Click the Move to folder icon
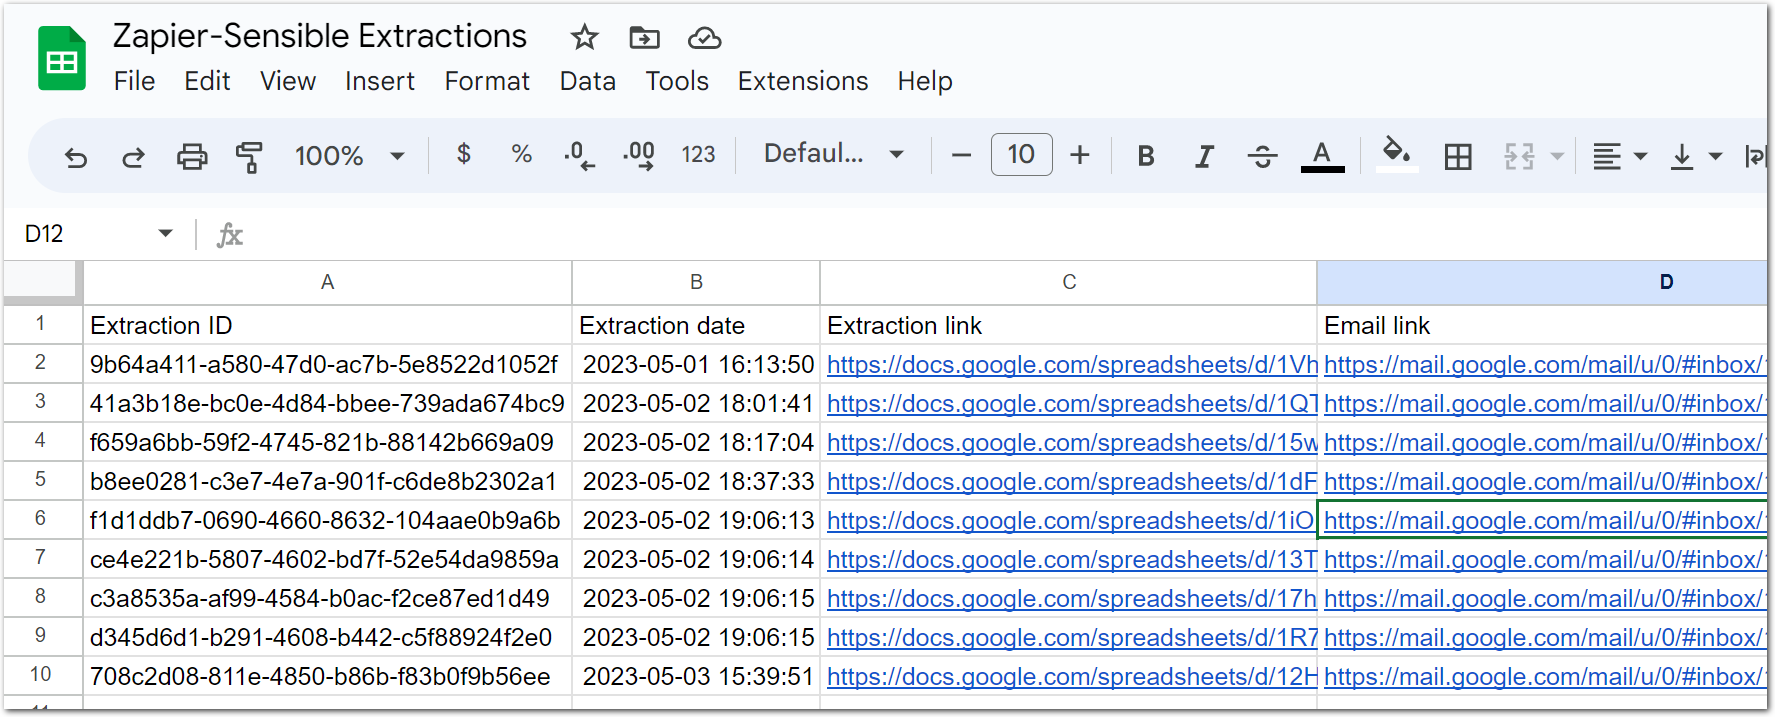Image resolution: width=1775 pixels, height=717 pixels. (x=644, y=38)
